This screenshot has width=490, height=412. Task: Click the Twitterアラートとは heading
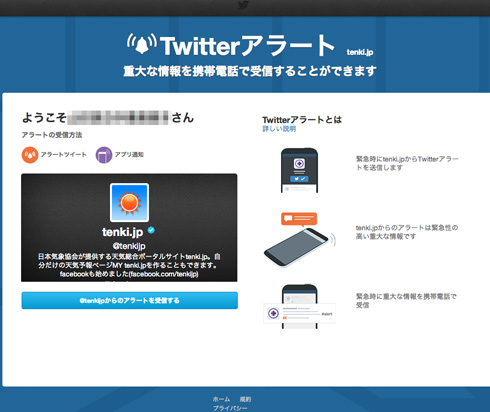[302, 119]
